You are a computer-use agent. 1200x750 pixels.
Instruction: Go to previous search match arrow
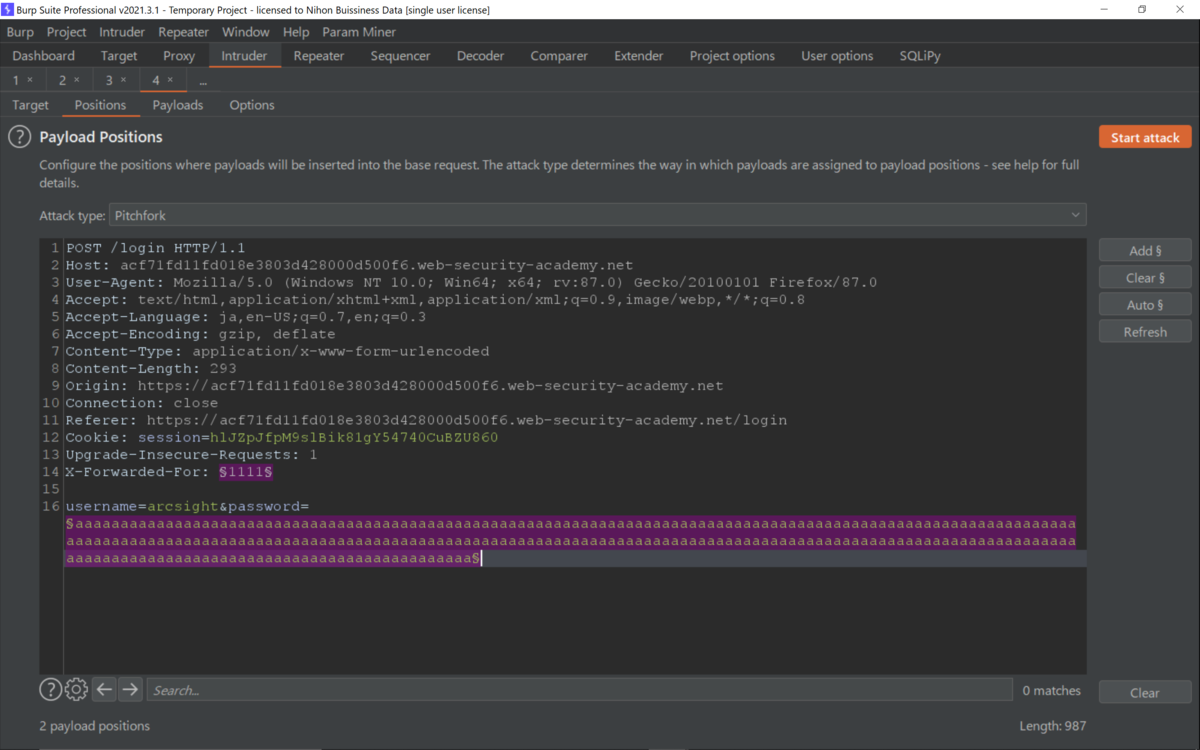coord(104,689)
